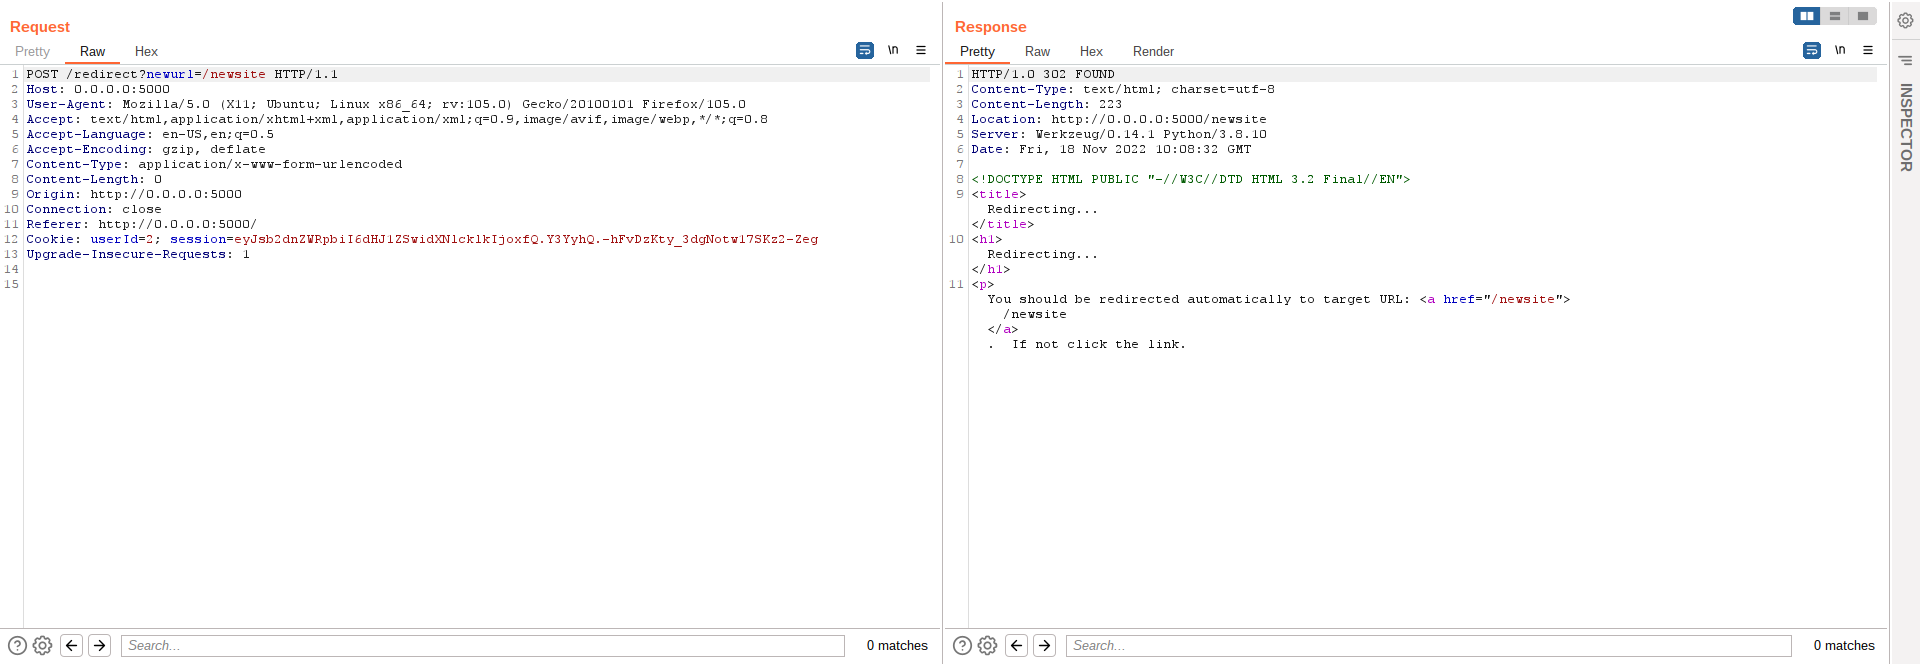Toggle non-printable characters in Request panel
The height and width of the screenshot is (664, 1920).
click(893, 50)
